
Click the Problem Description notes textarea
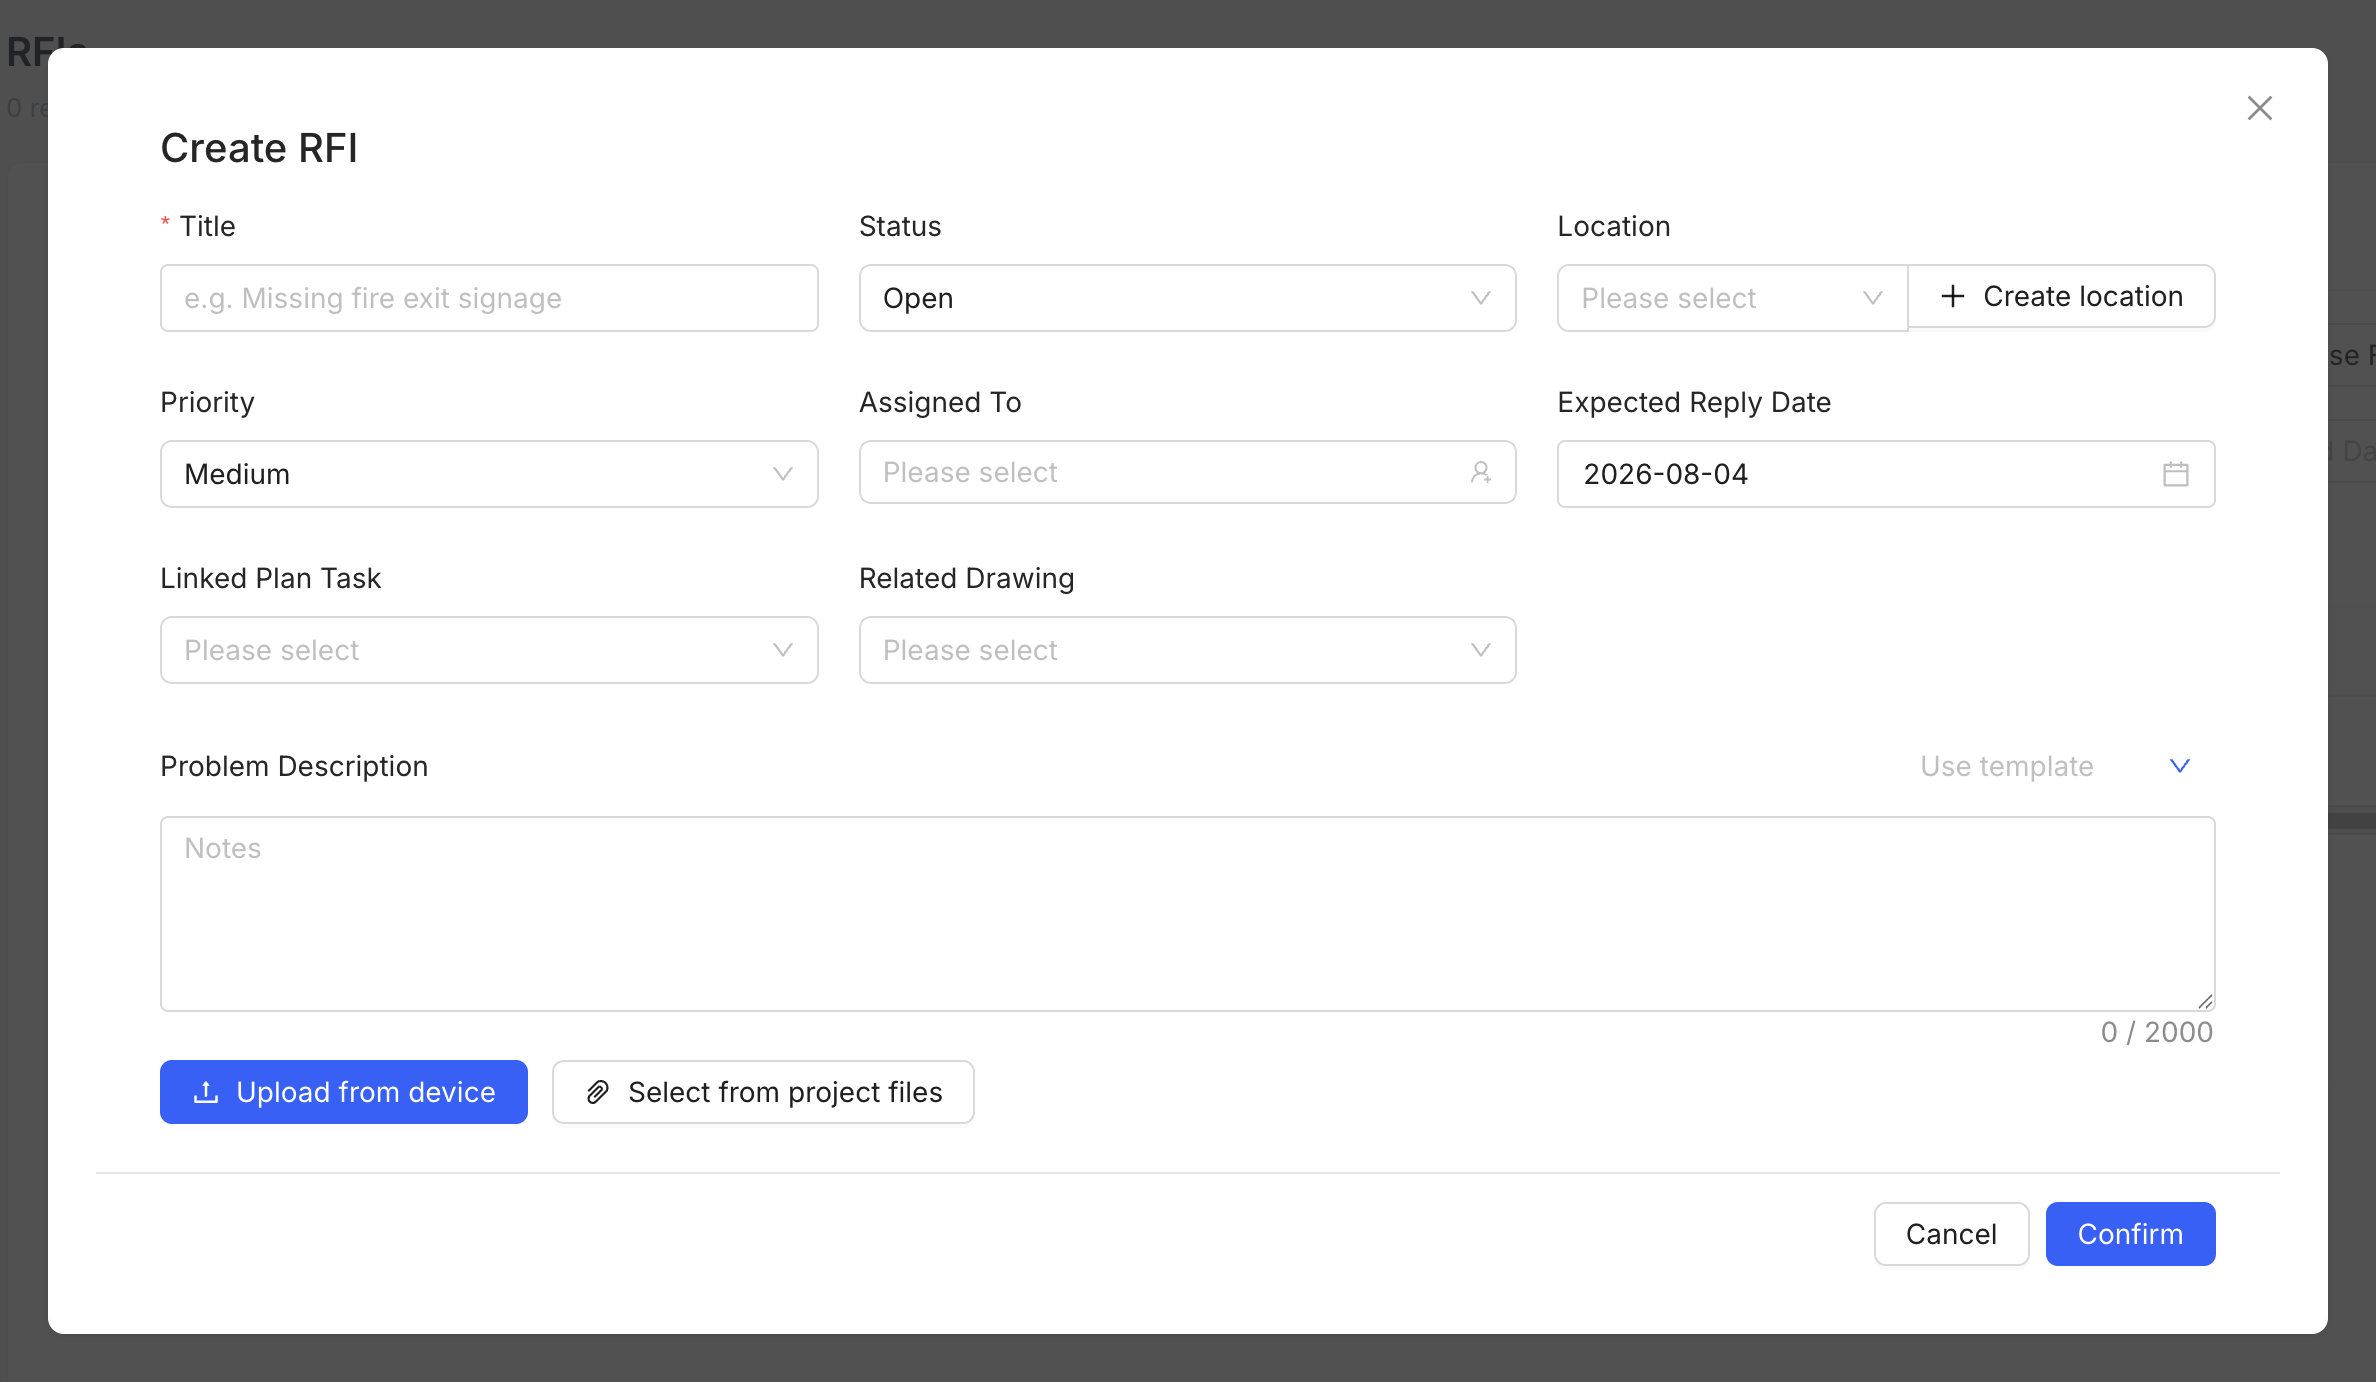(1187, 914)
